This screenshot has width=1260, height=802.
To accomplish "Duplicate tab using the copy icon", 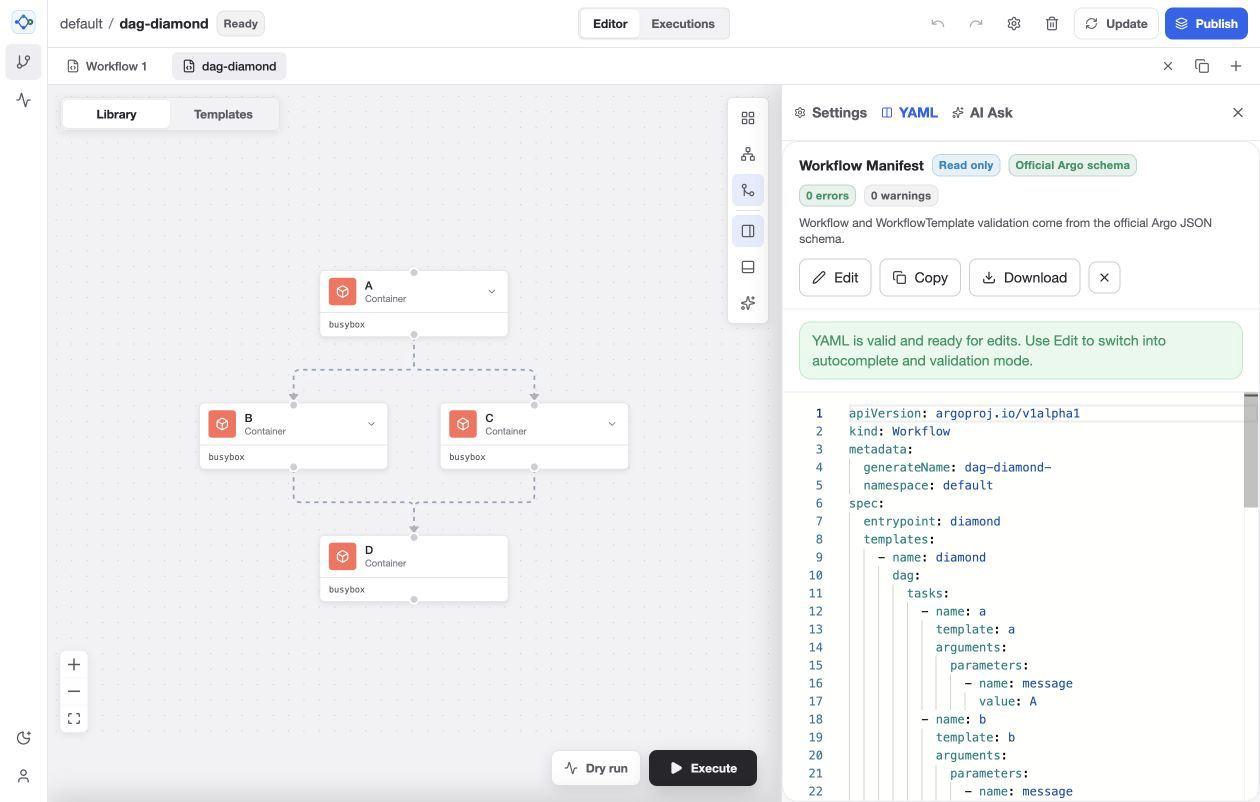I will click(x=1202, y=66).
